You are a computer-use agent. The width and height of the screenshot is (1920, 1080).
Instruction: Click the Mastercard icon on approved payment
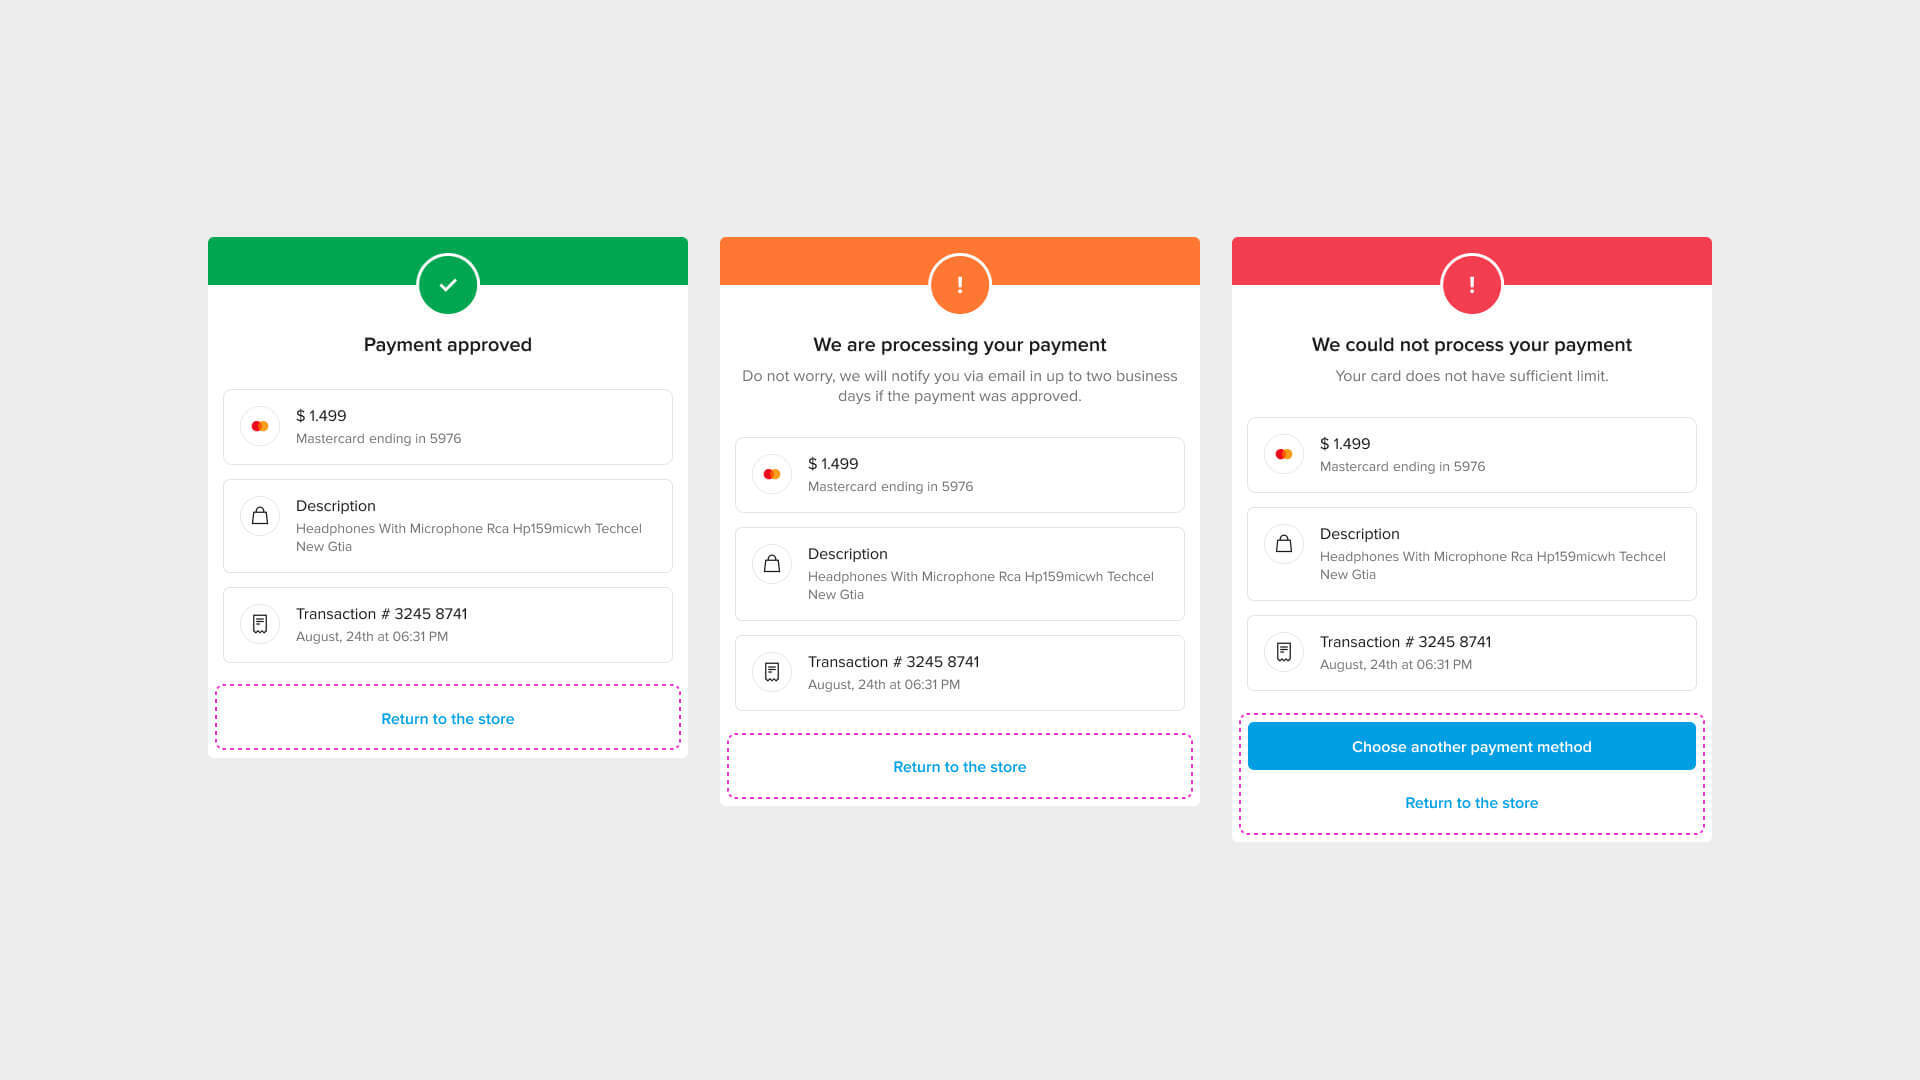click(260, 426)
